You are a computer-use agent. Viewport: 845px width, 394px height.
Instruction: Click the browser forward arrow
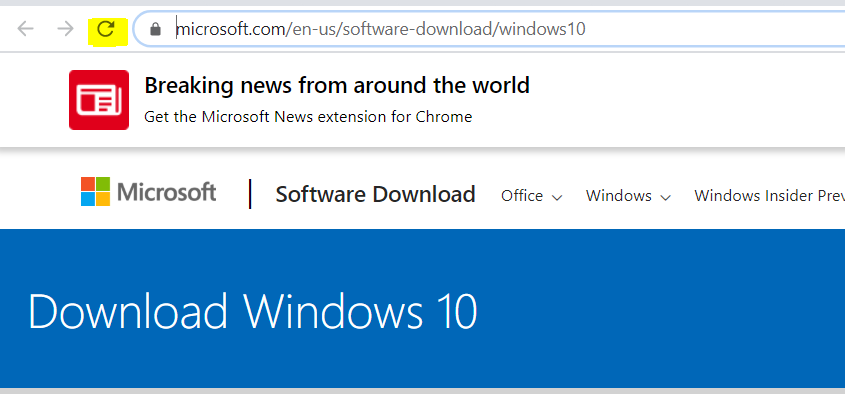point(65,29)
